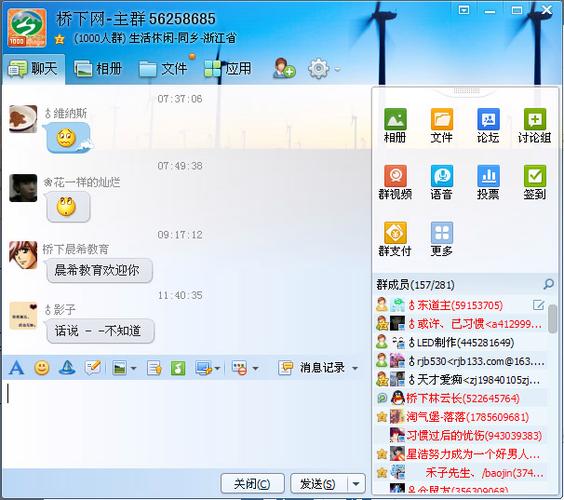Click the document share icon in toolbar
Viewport: 564px width, 500px height.
[154, 368]
